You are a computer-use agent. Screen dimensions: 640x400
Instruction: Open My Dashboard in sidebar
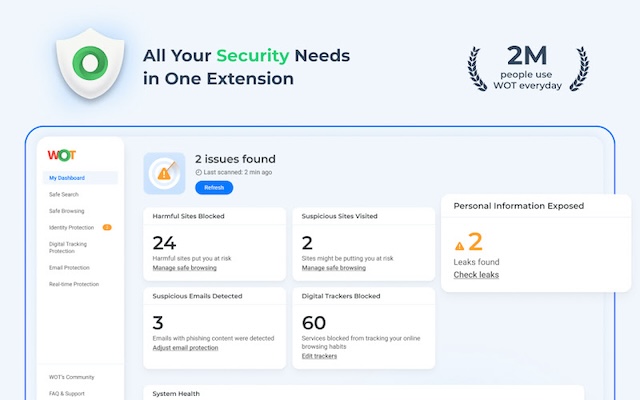click(x=80, y=178)
